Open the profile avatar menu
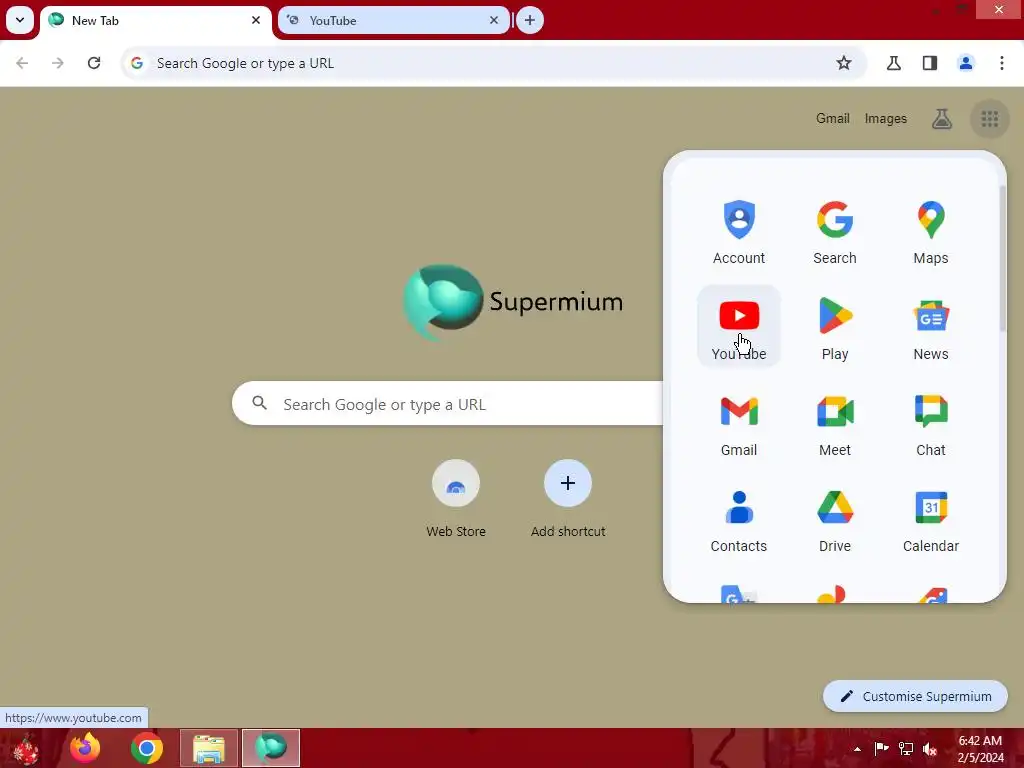This screenshot has width=1024, height=768. click(x=965, y=63)
